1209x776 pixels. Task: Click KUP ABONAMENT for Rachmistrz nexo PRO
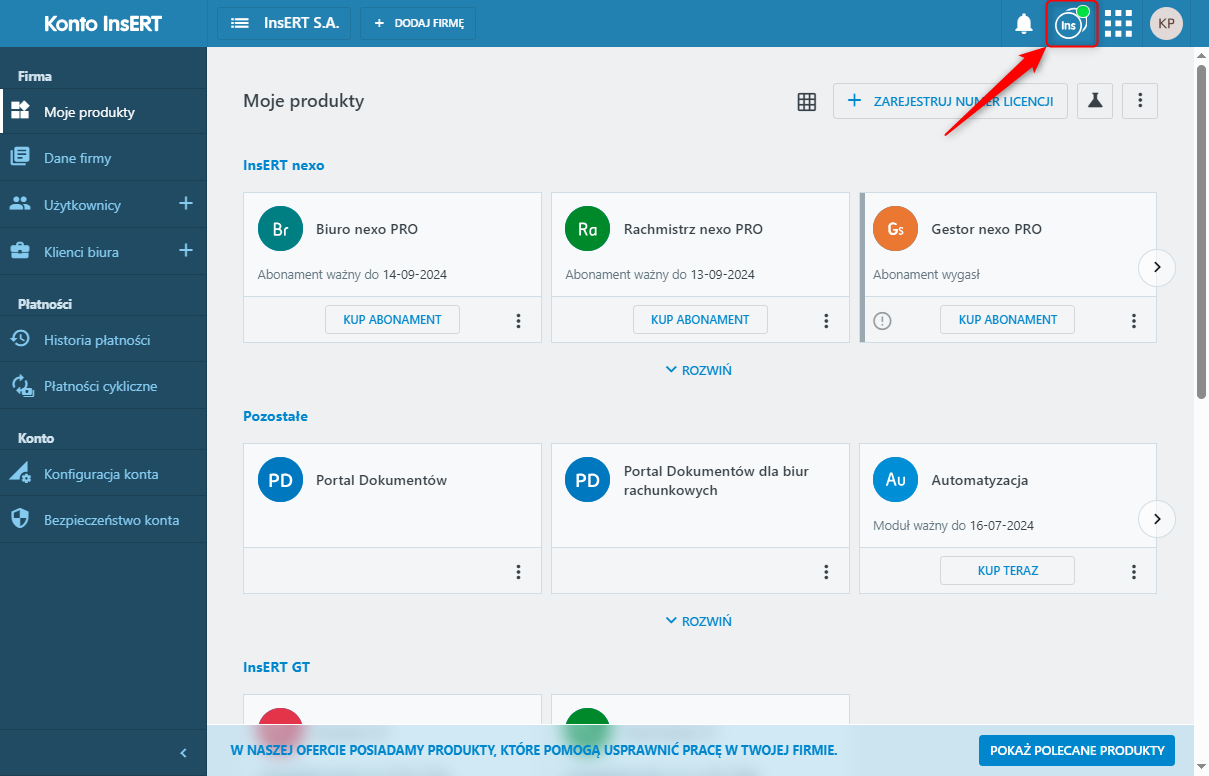700,320
